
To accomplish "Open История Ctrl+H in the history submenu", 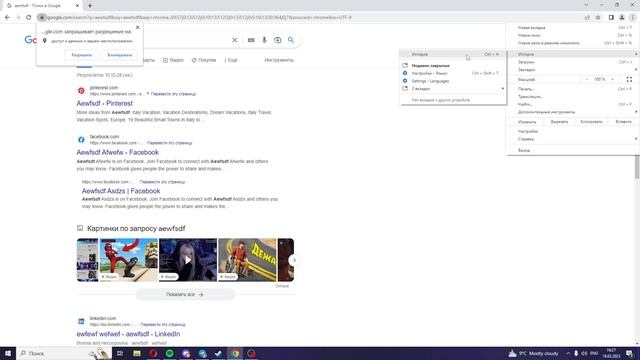I will click(x=453, y=54).
